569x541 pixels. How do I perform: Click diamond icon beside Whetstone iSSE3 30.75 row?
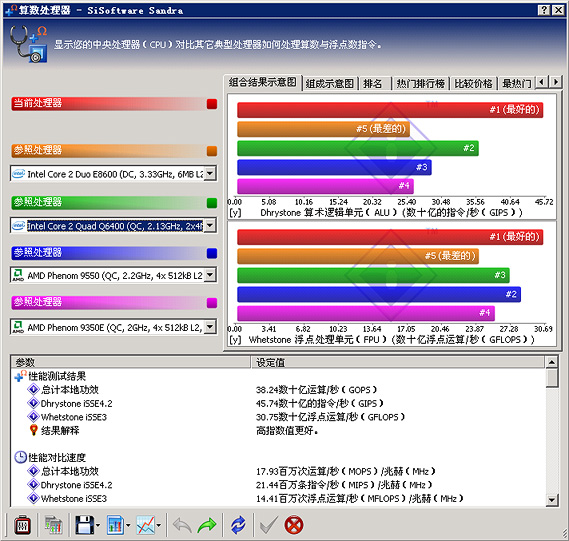coord(33,417)
